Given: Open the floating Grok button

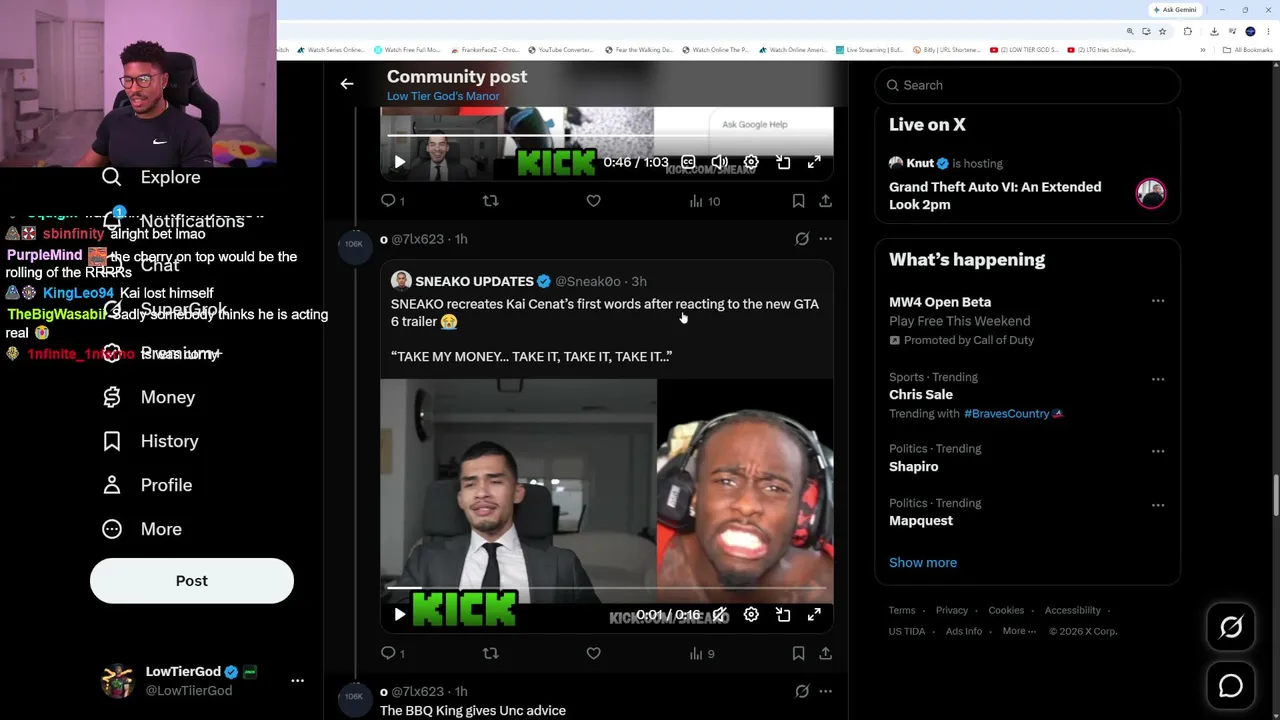Looking at the screenshot, I should [x=1231, y=627].
